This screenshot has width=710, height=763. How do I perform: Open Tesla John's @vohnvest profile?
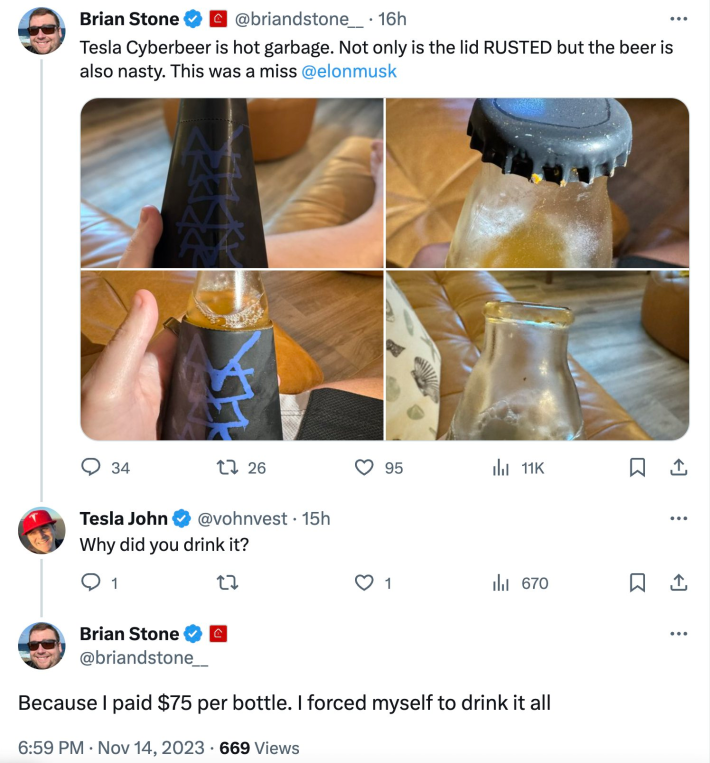pyautogui.click(x=242, y=519)
